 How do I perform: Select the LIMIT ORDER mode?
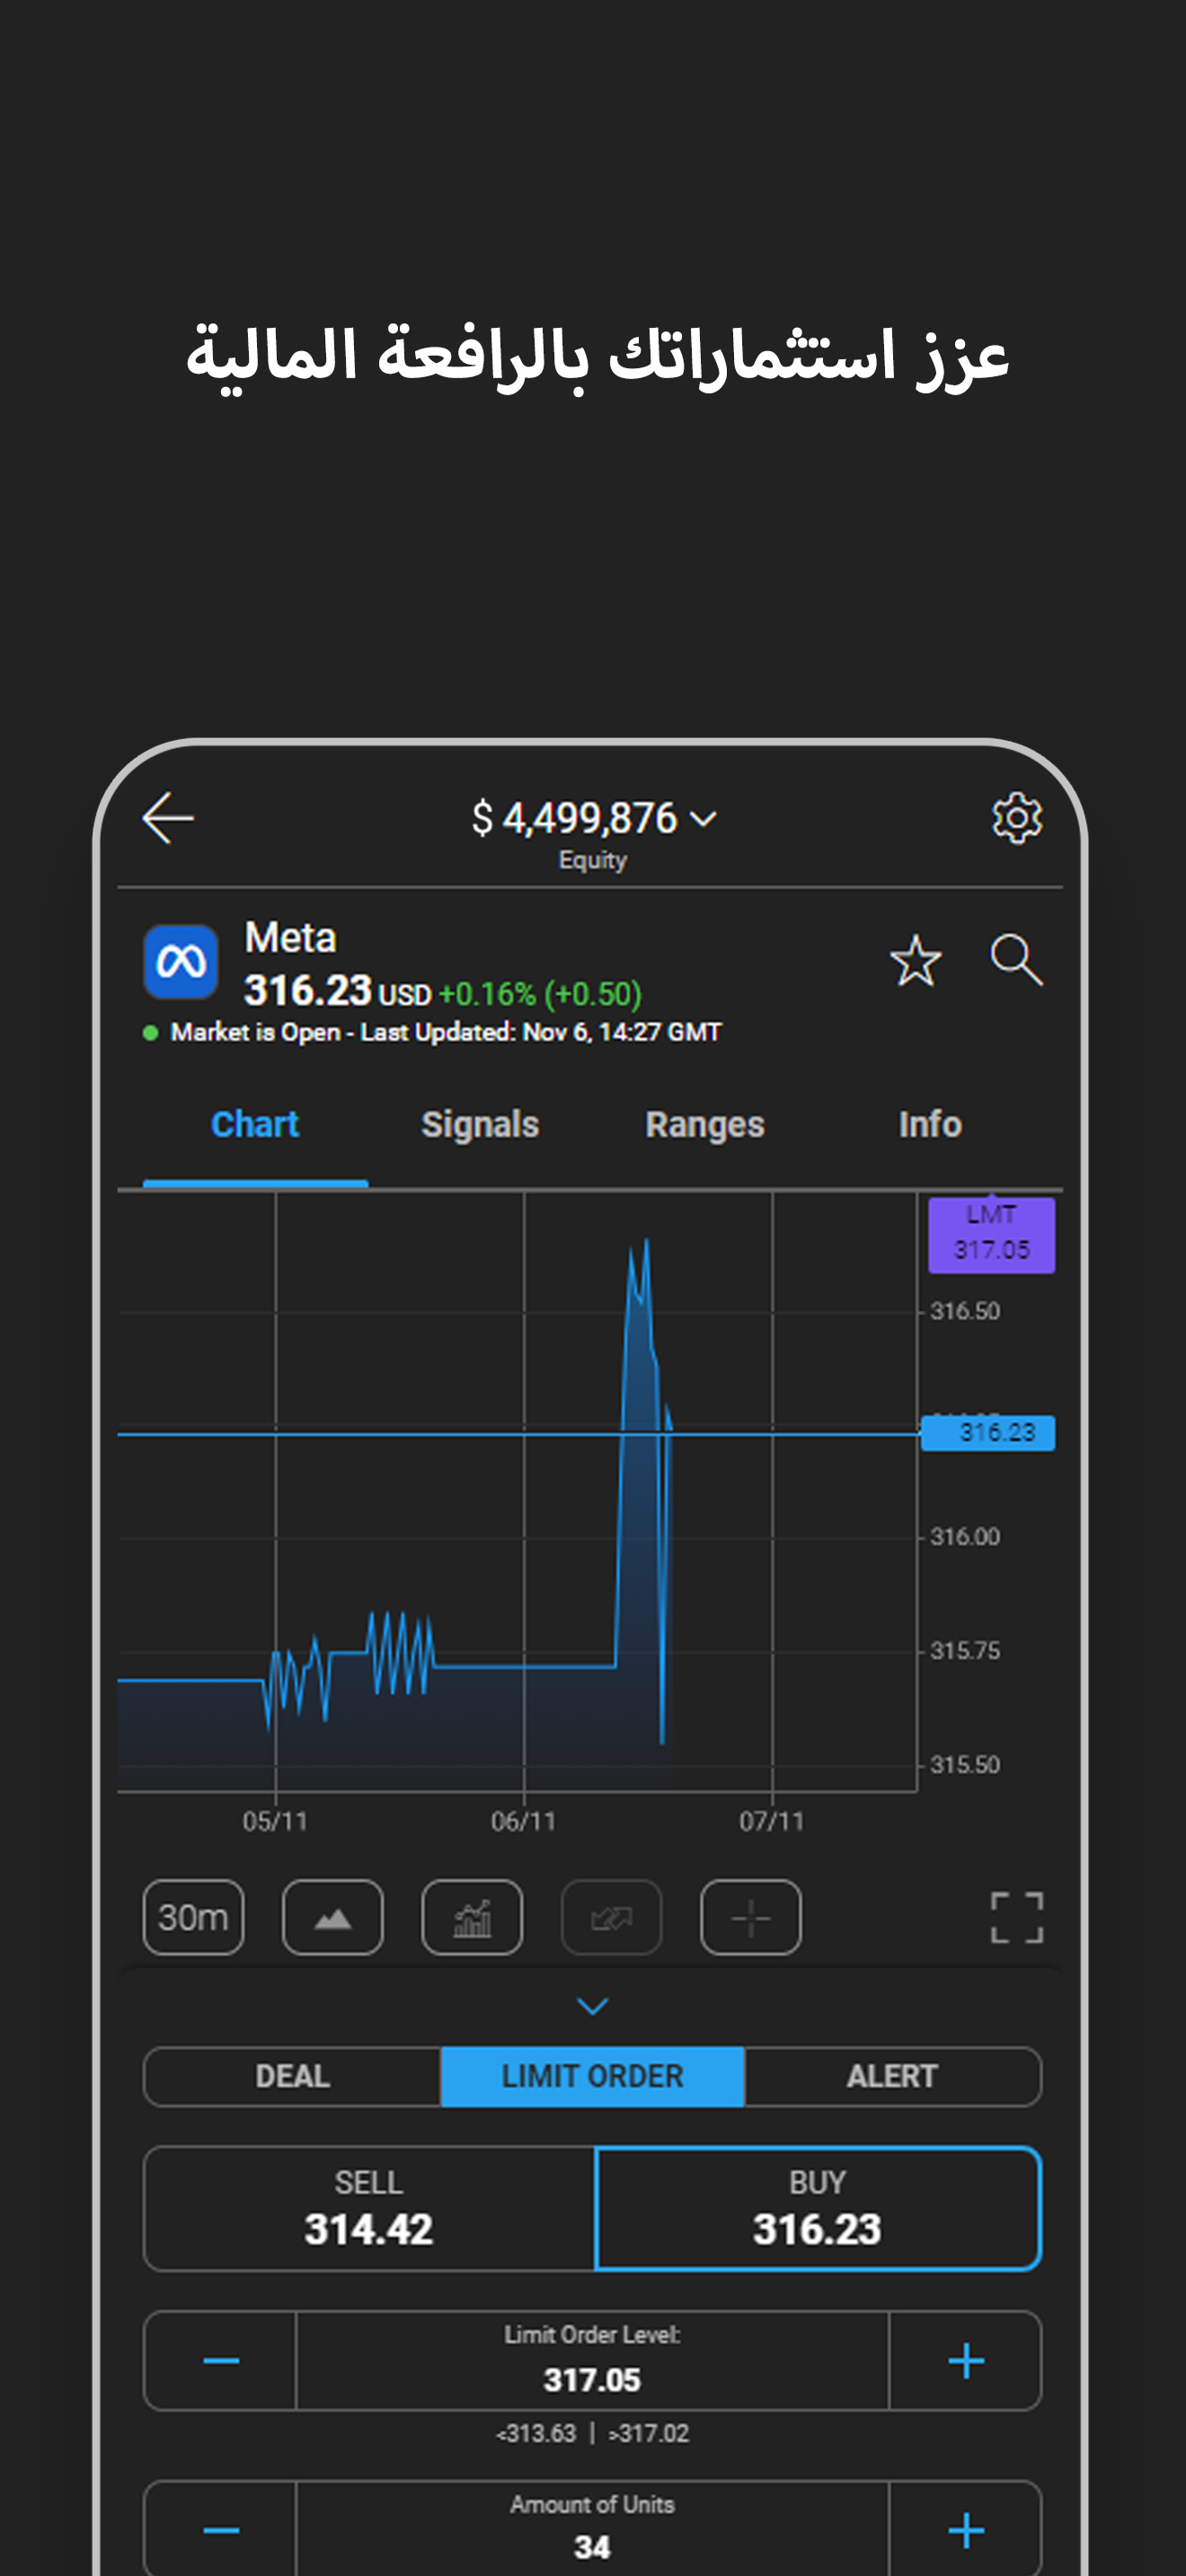pyautogui.click(x=592, y=2076)
